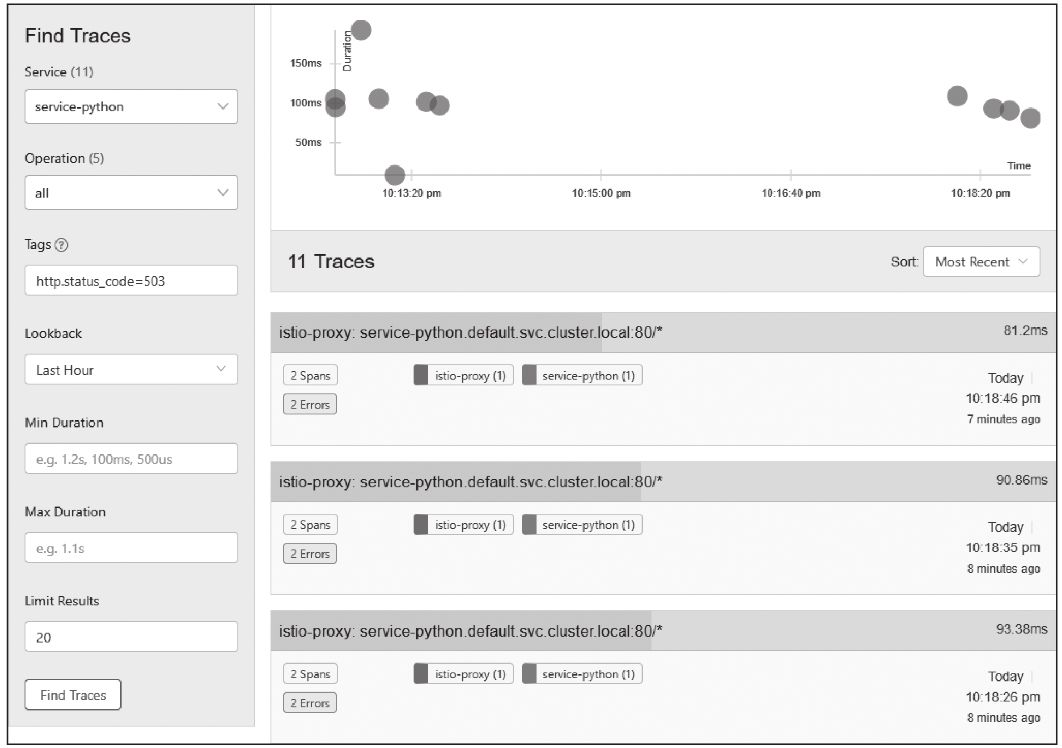Click the istio-proxy service tag in the 81.2ms trace
The width and height of the screenshot is (1062, 748).
(x=463, y=375)
